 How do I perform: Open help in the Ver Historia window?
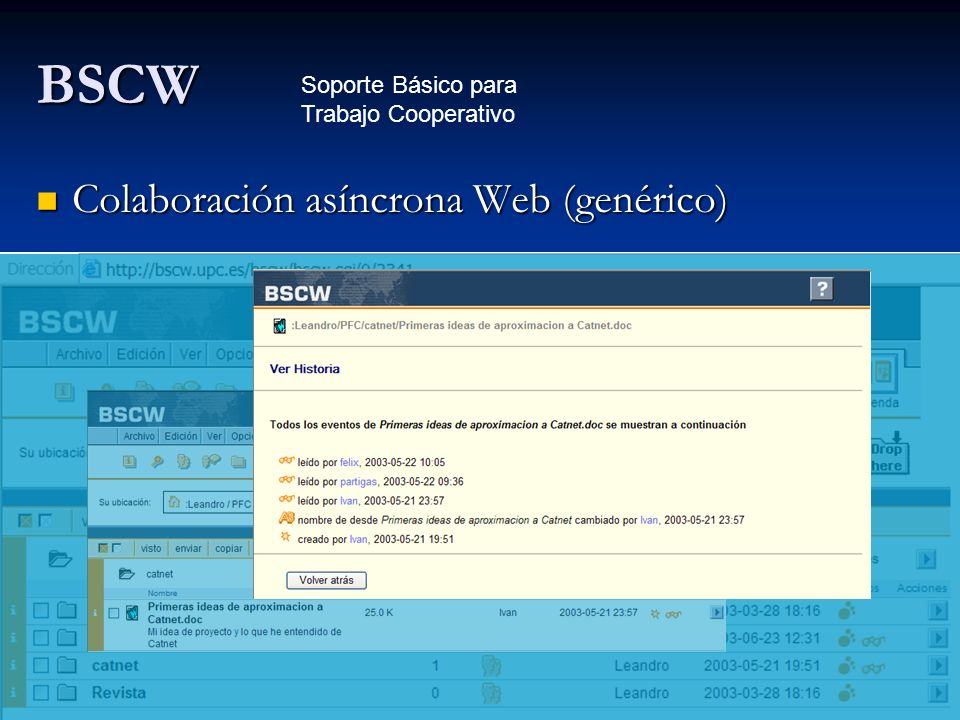822,288
